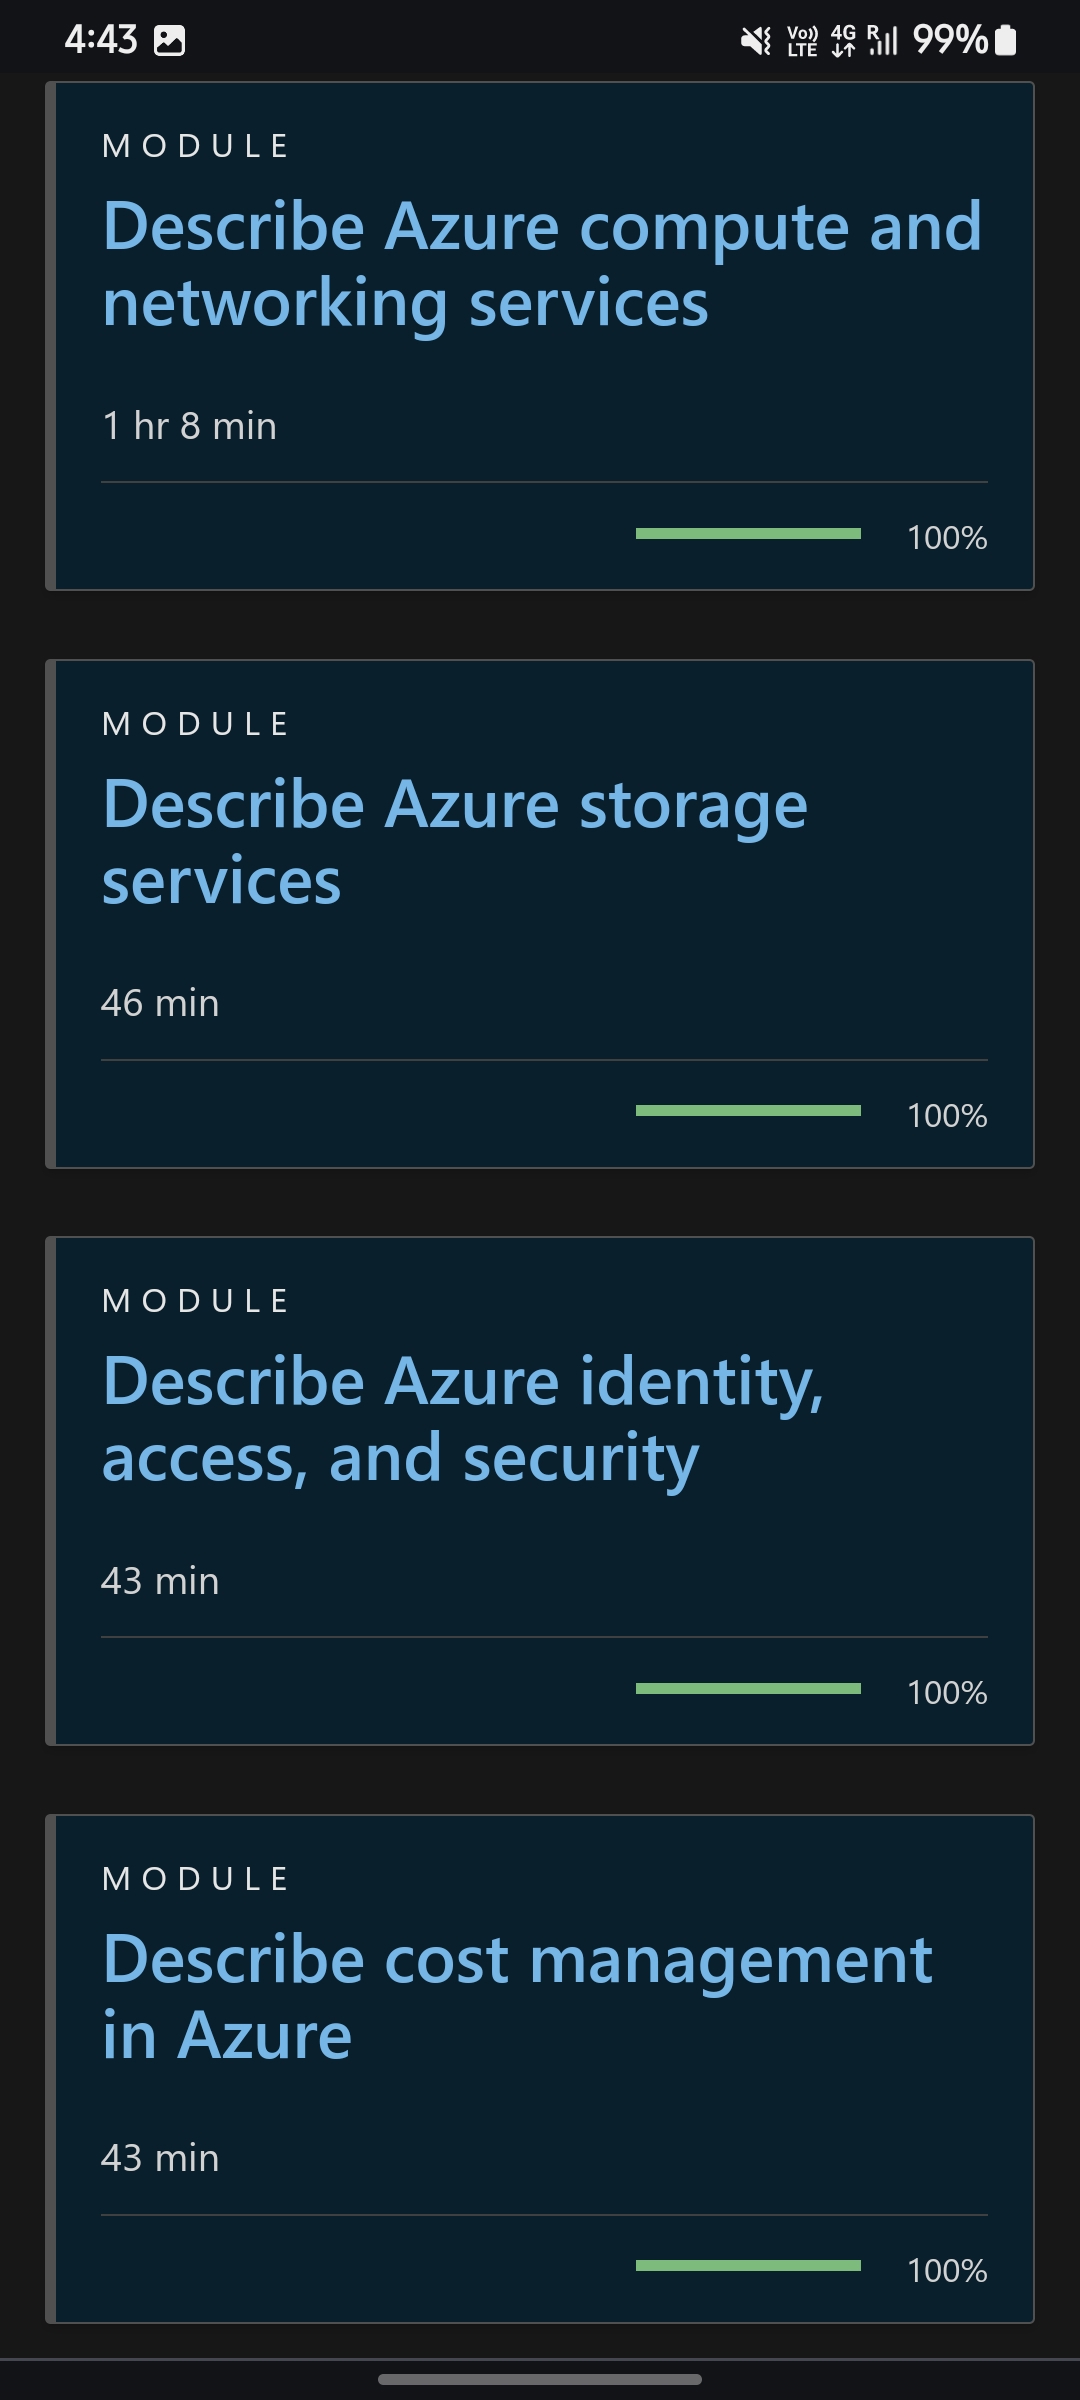Tap the 100% indicator on the identity module

pyautogui.click(x=946, y=1692)
